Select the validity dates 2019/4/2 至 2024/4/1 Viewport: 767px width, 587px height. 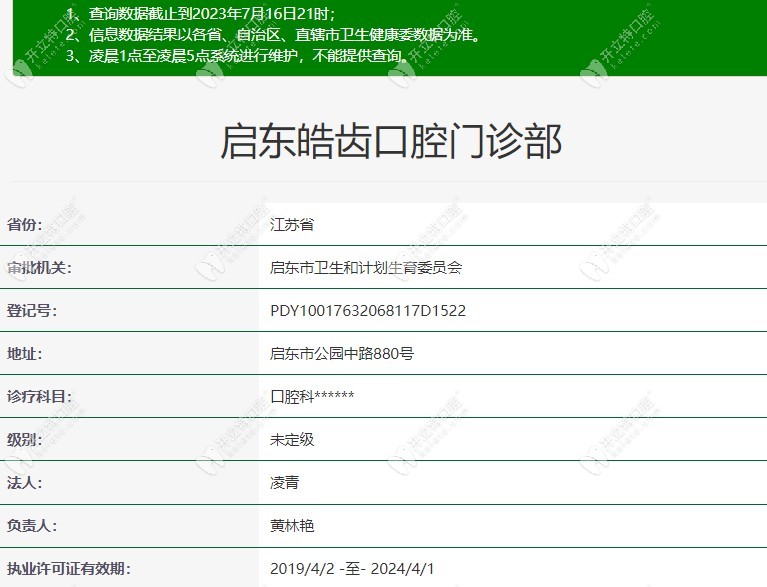351,569
